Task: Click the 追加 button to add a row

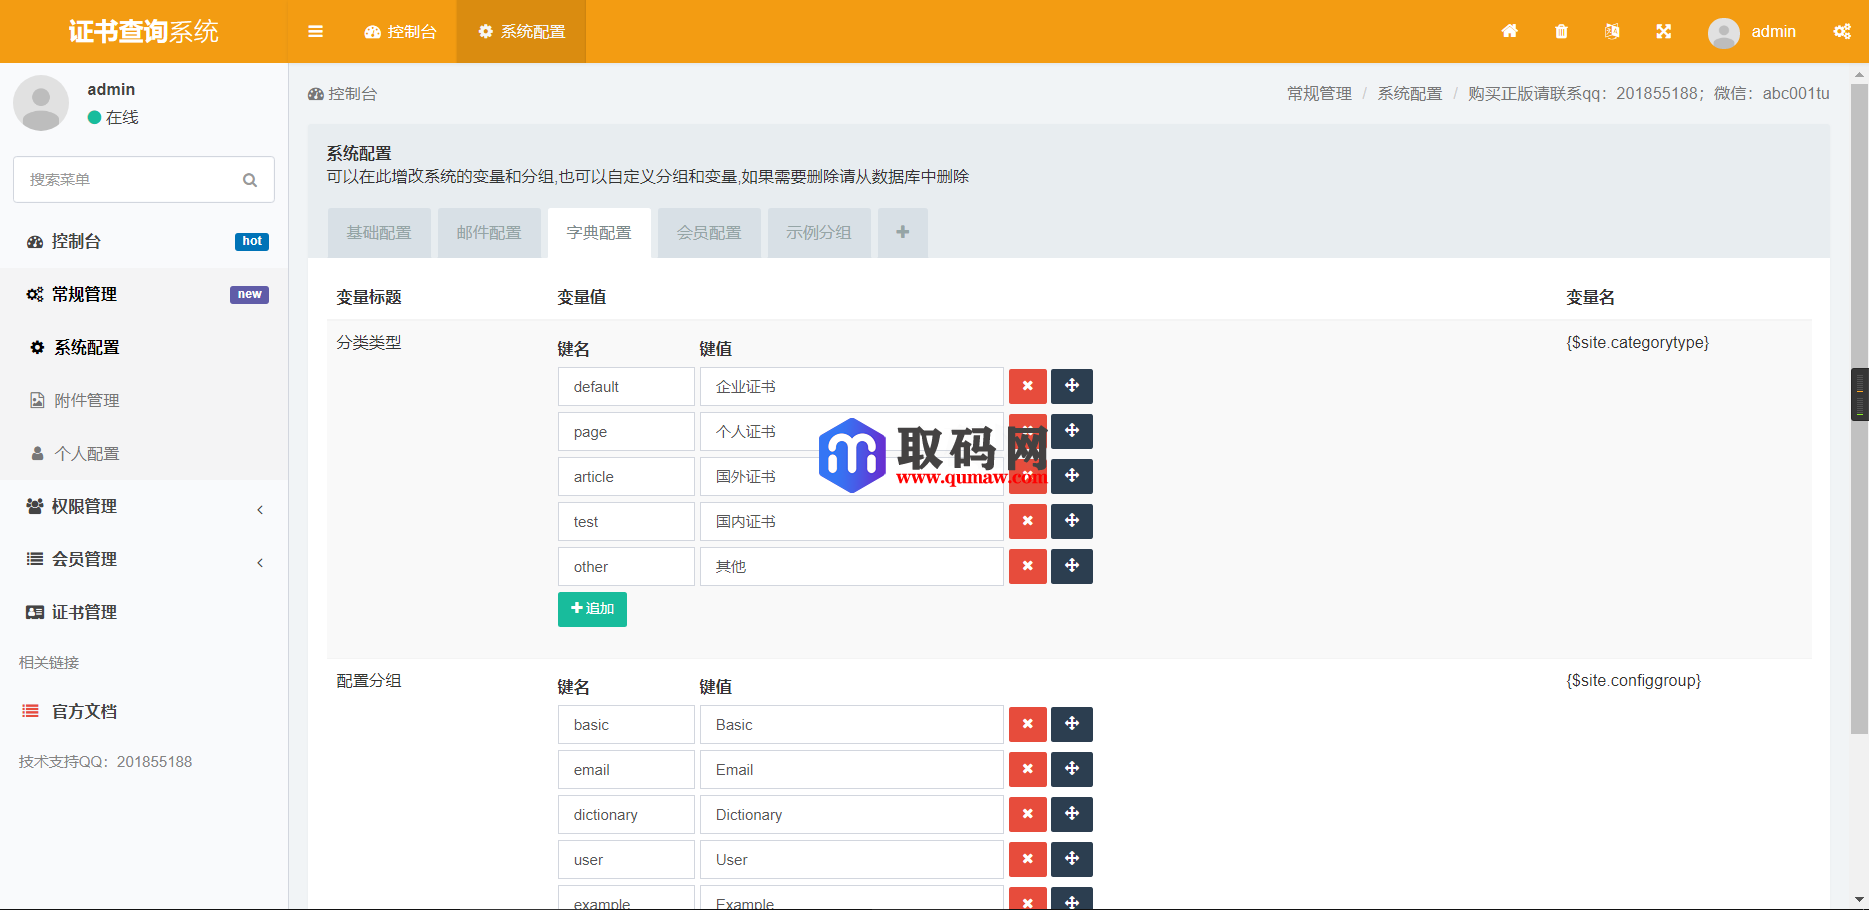Action: pos(592,609)
